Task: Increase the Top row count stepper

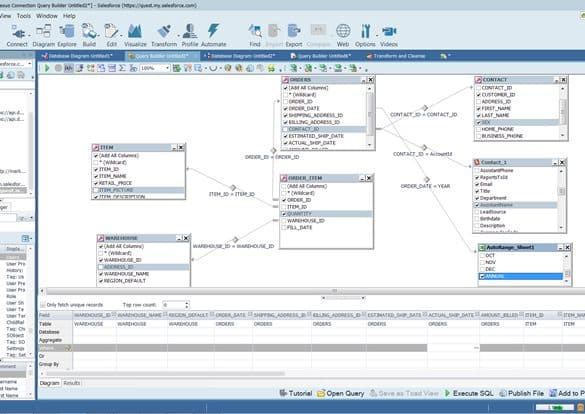Action: click(187, 303)
